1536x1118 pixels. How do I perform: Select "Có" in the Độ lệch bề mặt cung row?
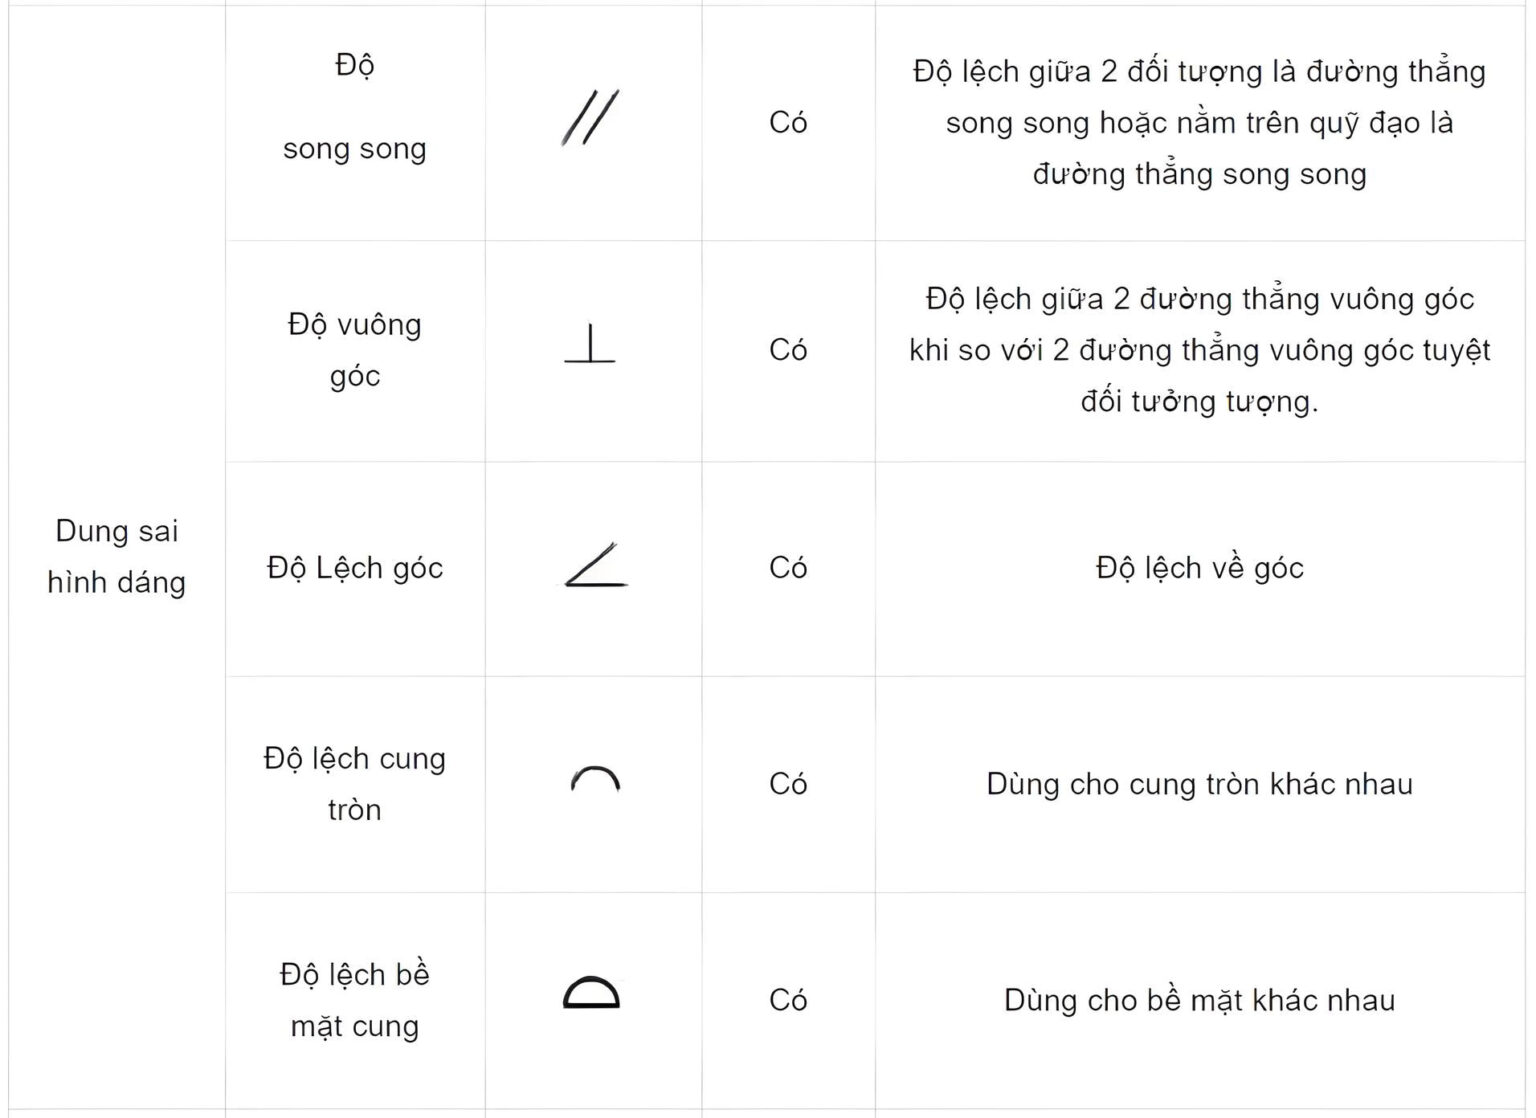coord(788,999)
